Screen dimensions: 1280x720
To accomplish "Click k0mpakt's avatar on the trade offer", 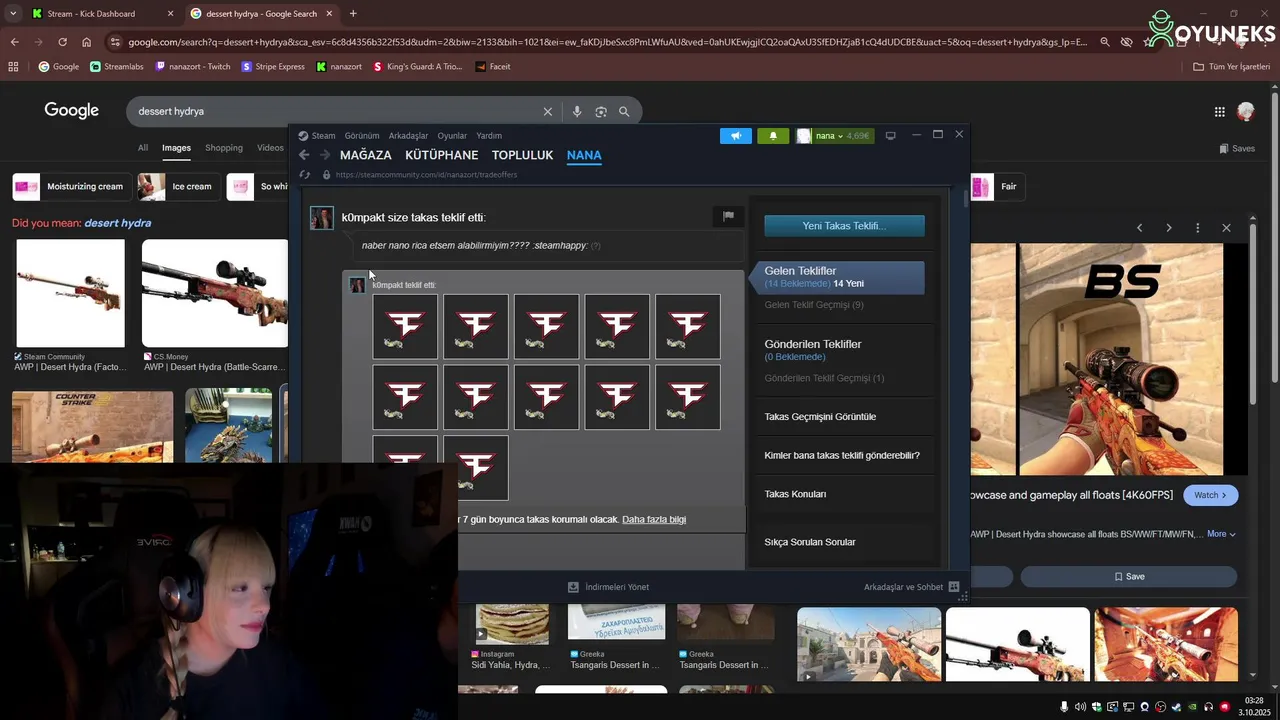I will [x=322, y=218].
